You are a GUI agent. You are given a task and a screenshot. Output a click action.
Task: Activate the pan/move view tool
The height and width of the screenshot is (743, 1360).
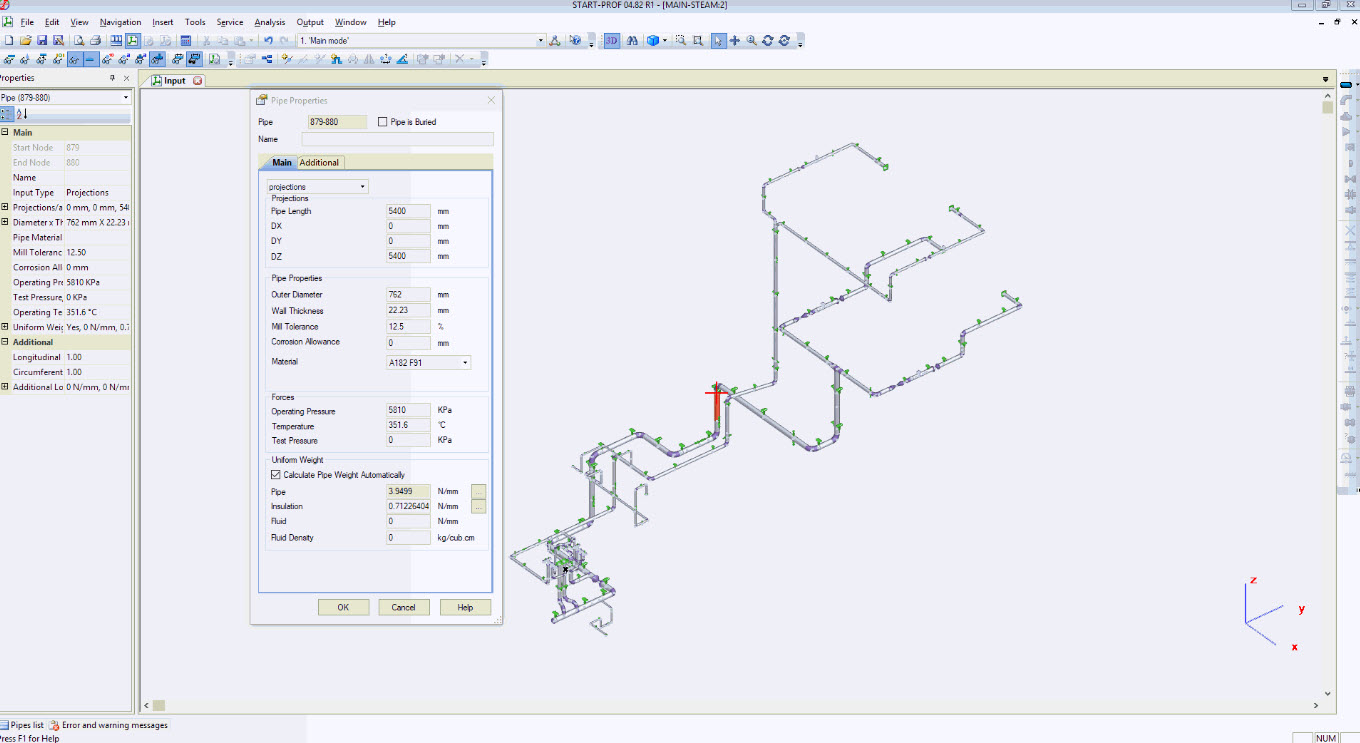click(735, 40)
